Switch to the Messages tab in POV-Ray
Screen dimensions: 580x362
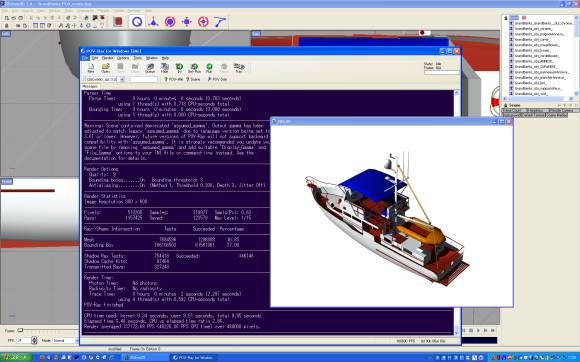coord(90,87)
